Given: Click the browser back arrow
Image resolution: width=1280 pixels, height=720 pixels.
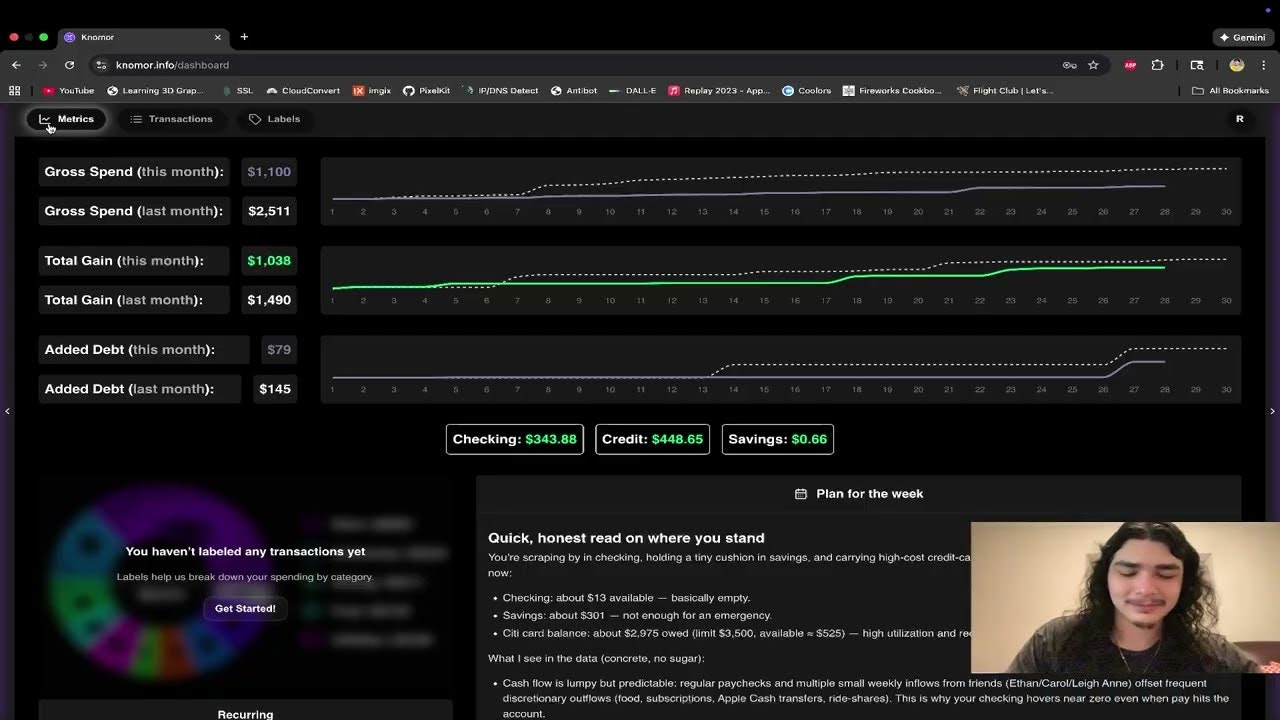Looking at the screenshot, I should [16, 65].
